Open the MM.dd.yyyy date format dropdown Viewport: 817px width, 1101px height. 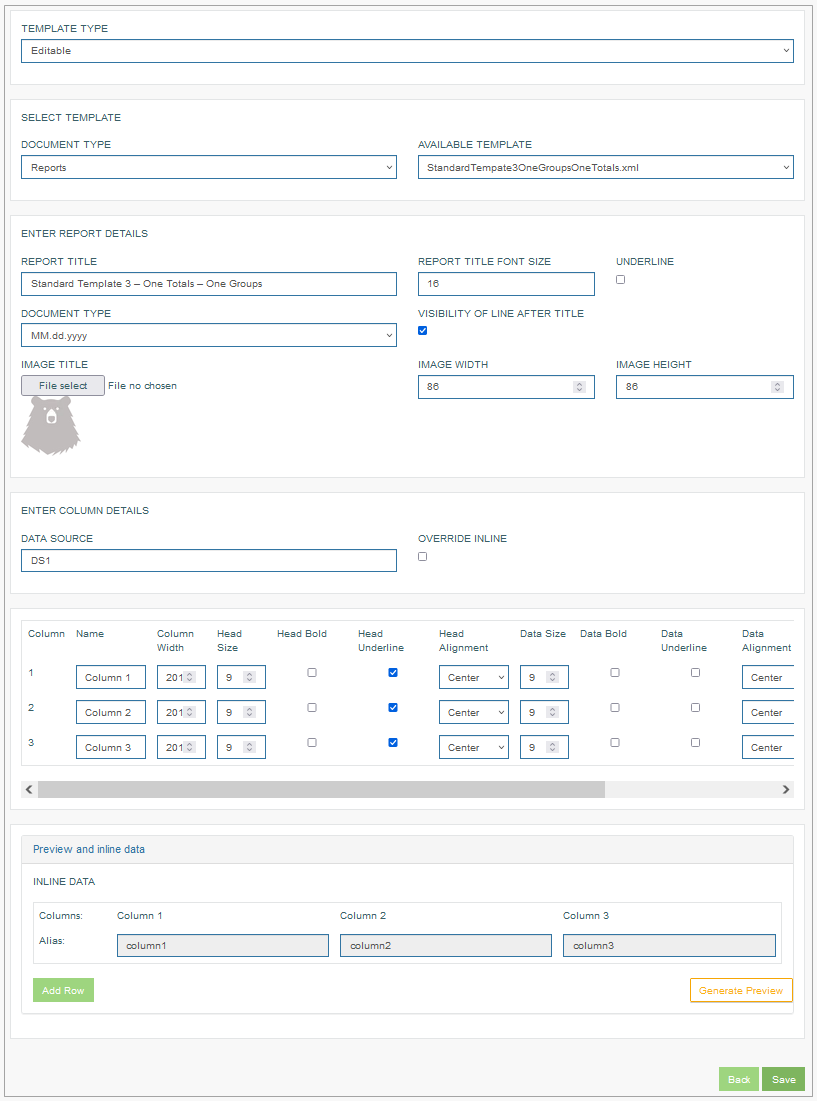[208, 336]
